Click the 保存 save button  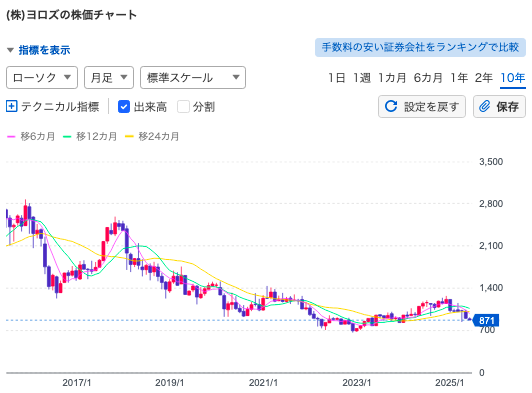(499, 107)
